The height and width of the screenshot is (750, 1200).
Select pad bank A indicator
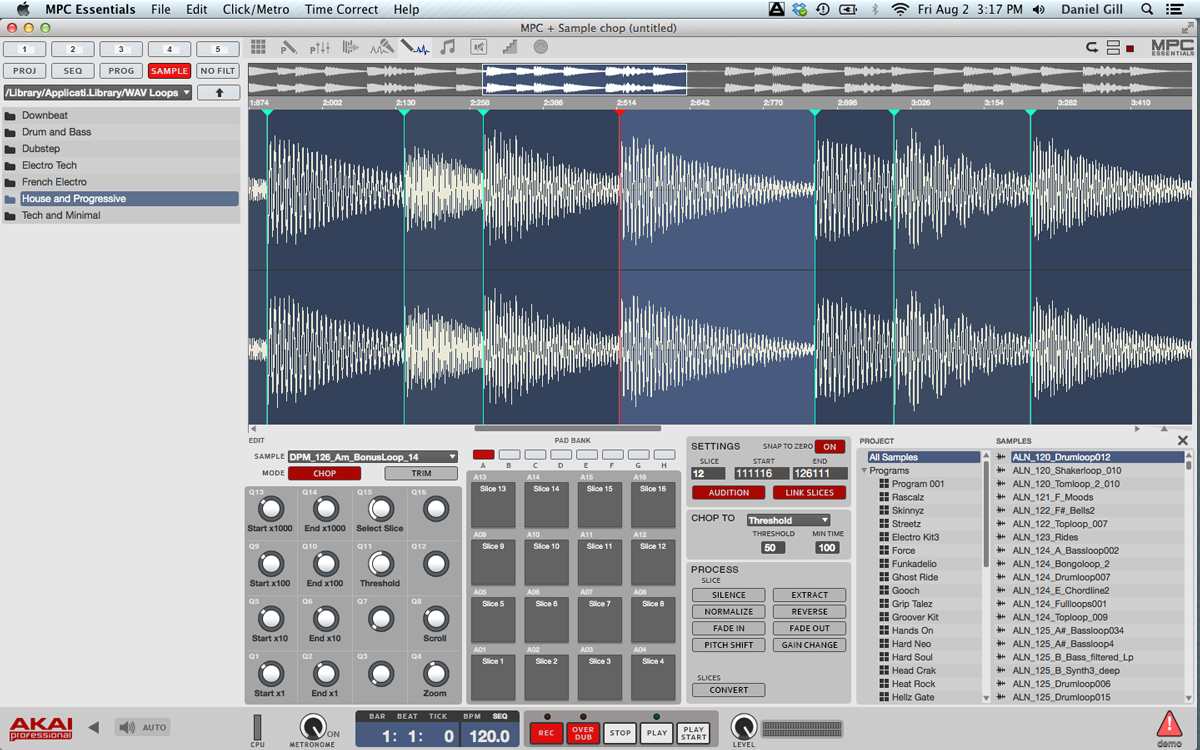click(484, 454)
